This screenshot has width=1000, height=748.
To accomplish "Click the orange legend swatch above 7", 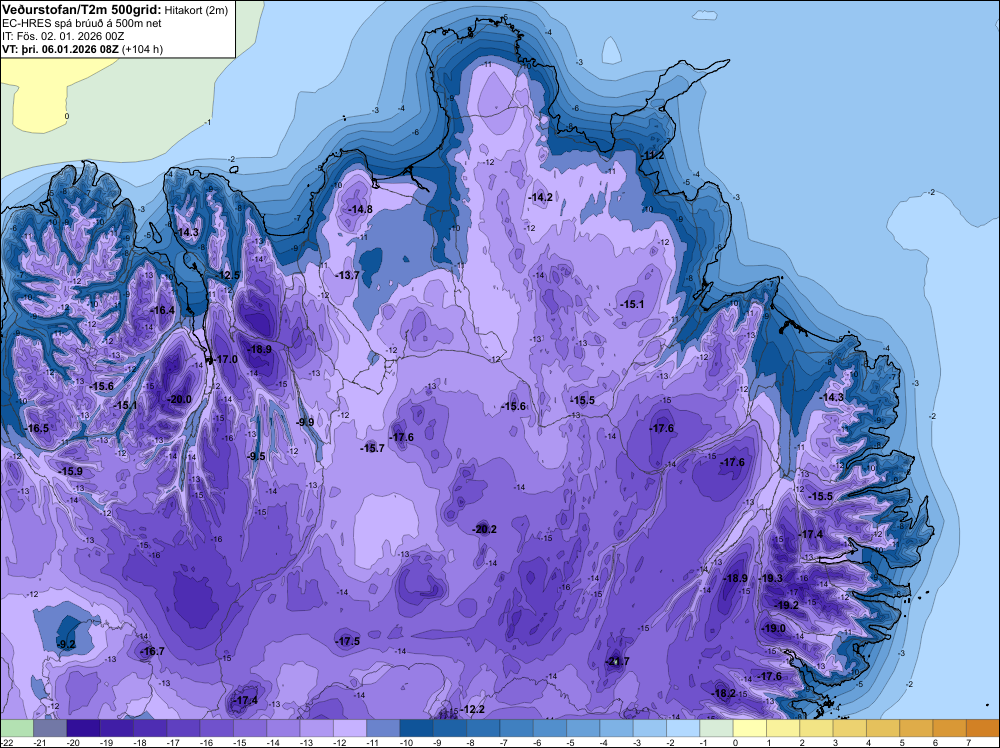I will click(x=983, y=728).
